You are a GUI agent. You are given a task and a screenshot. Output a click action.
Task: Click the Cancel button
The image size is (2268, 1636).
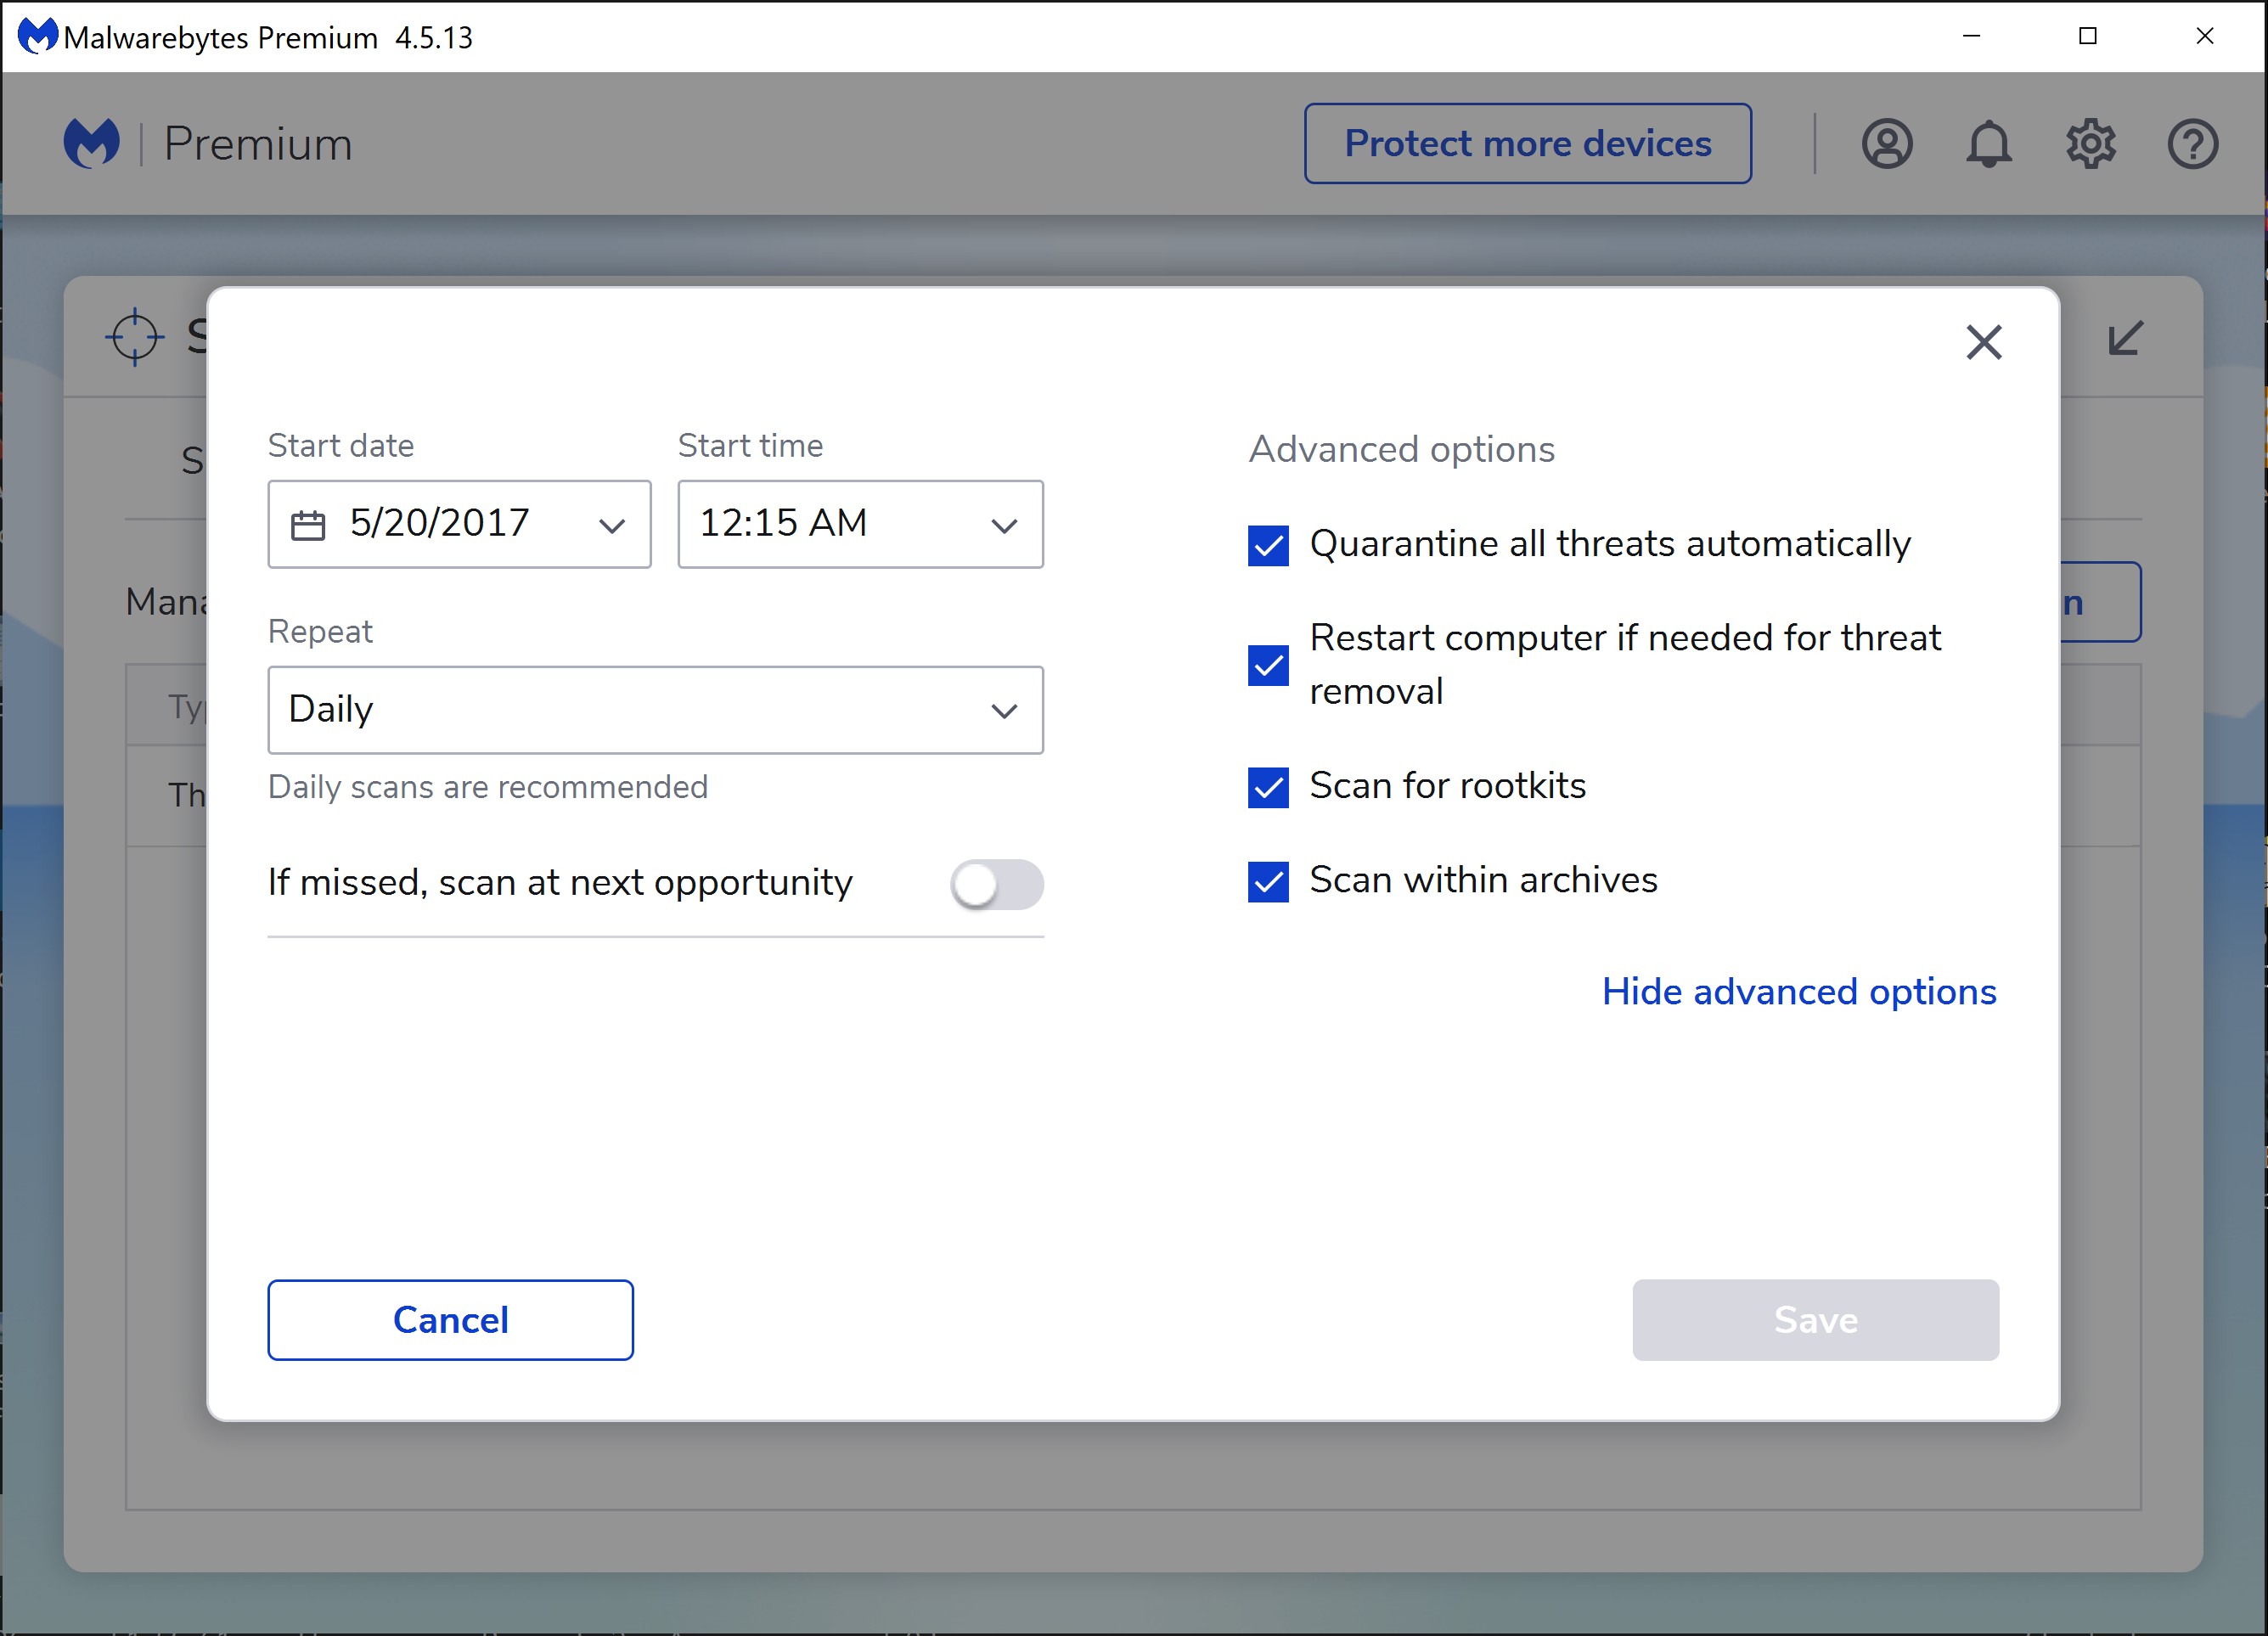pyautogui.click(x=450, y=1320)
